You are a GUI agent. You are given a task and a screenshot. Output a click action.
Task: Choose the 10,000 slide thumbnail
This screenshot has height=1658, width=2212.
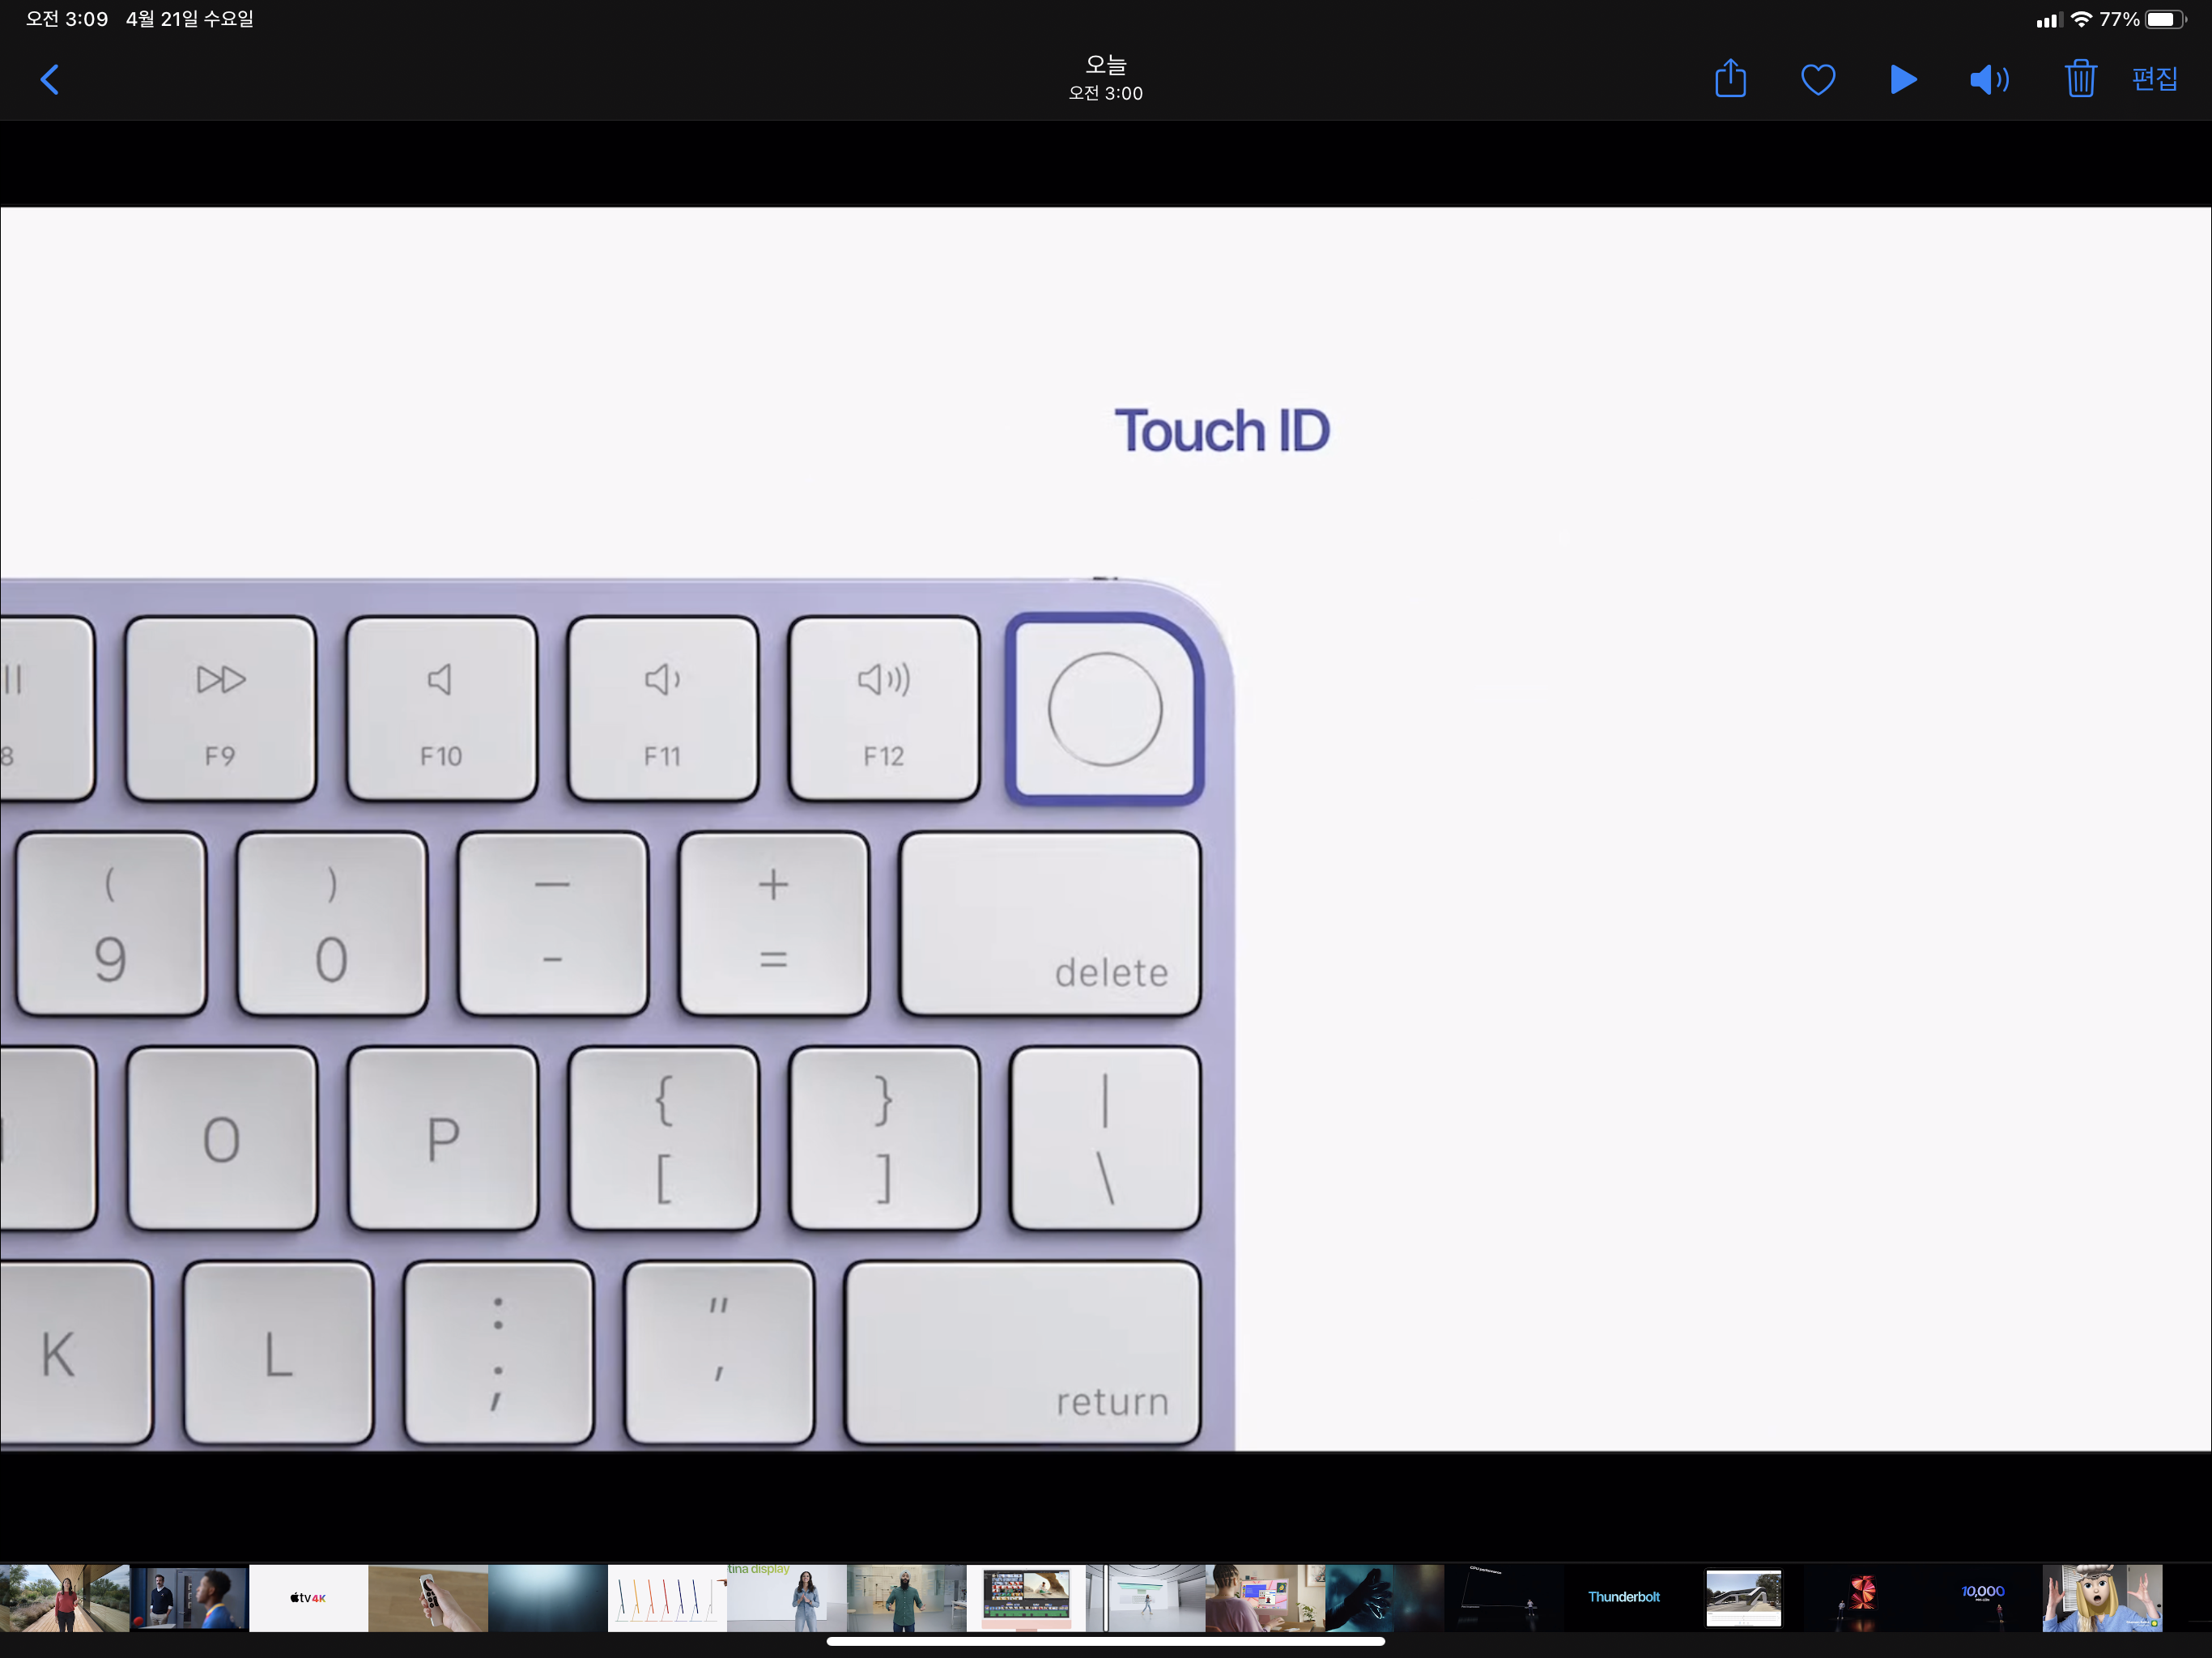pyautogui.click(x=1982, y=1597)
